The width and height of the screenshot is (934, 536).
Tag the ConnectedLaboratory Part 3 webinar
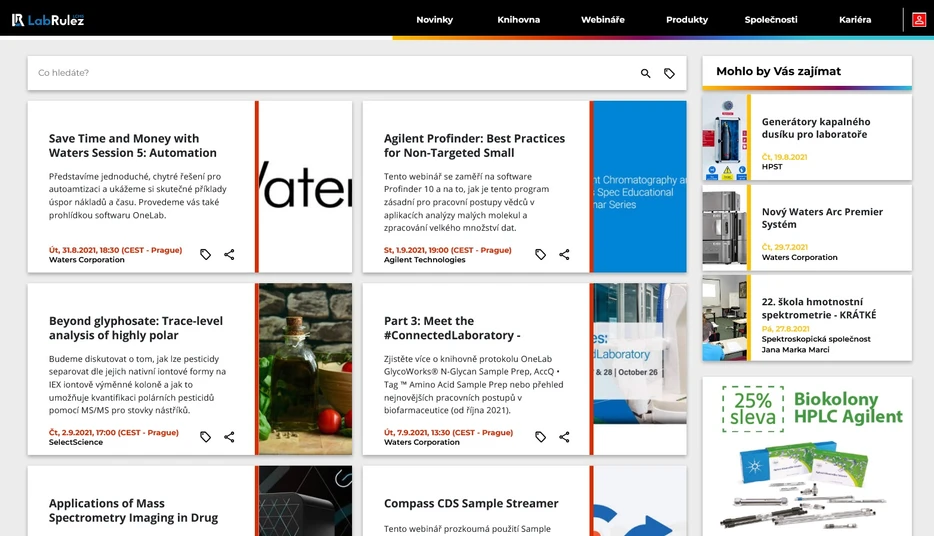click(x=540, y=437)
